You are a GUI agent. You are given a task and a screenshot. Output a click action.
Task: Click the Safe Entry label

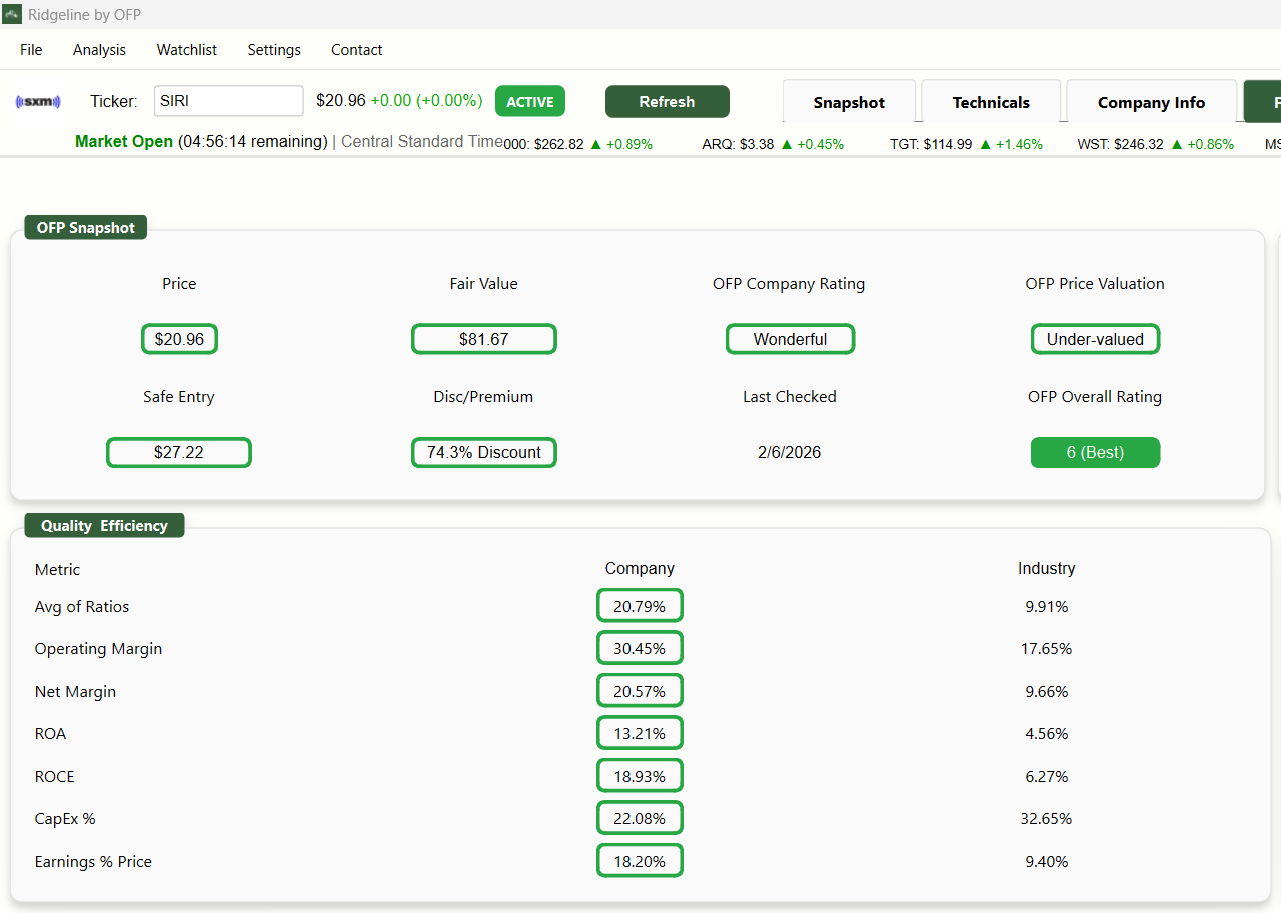tap(179, 397)
